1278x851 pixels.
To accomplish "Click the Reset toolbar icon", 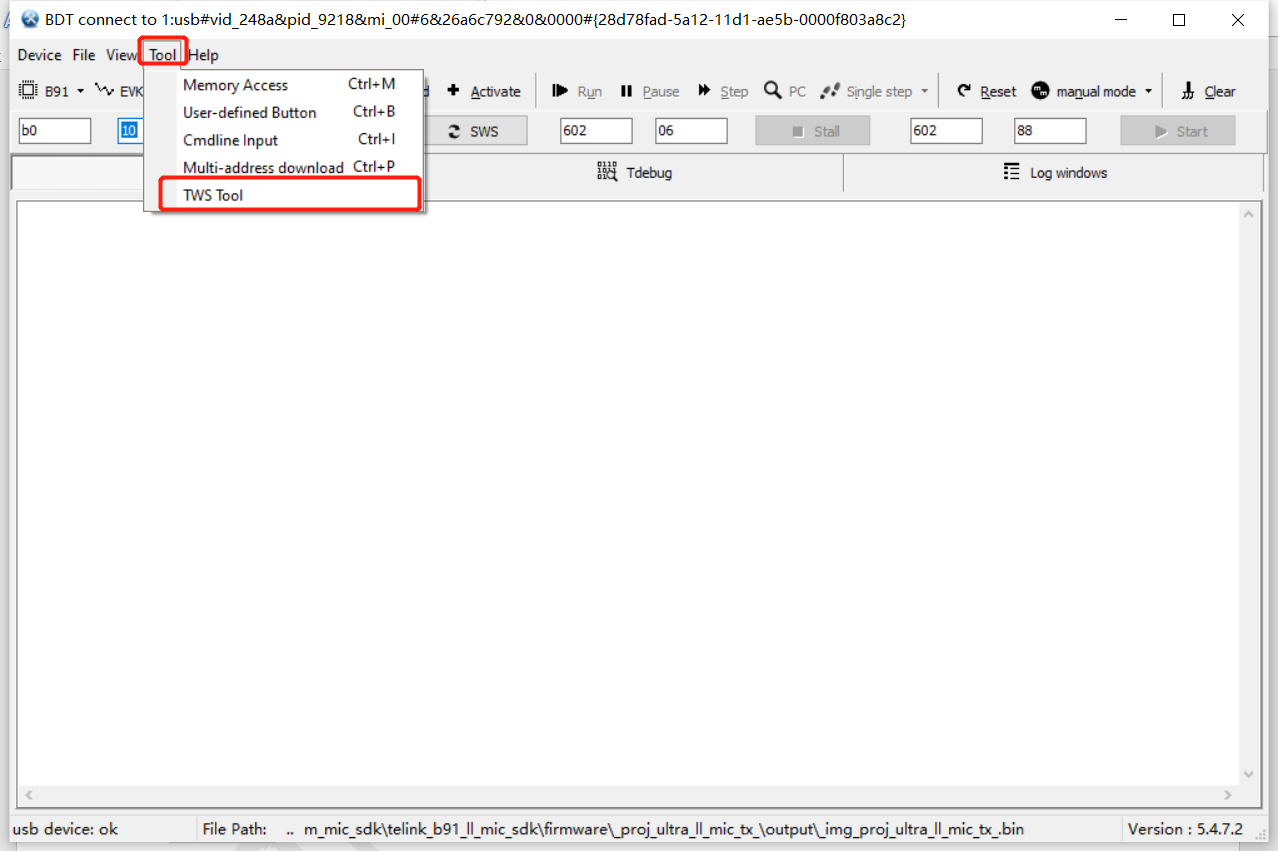I will tap(964, 91).
